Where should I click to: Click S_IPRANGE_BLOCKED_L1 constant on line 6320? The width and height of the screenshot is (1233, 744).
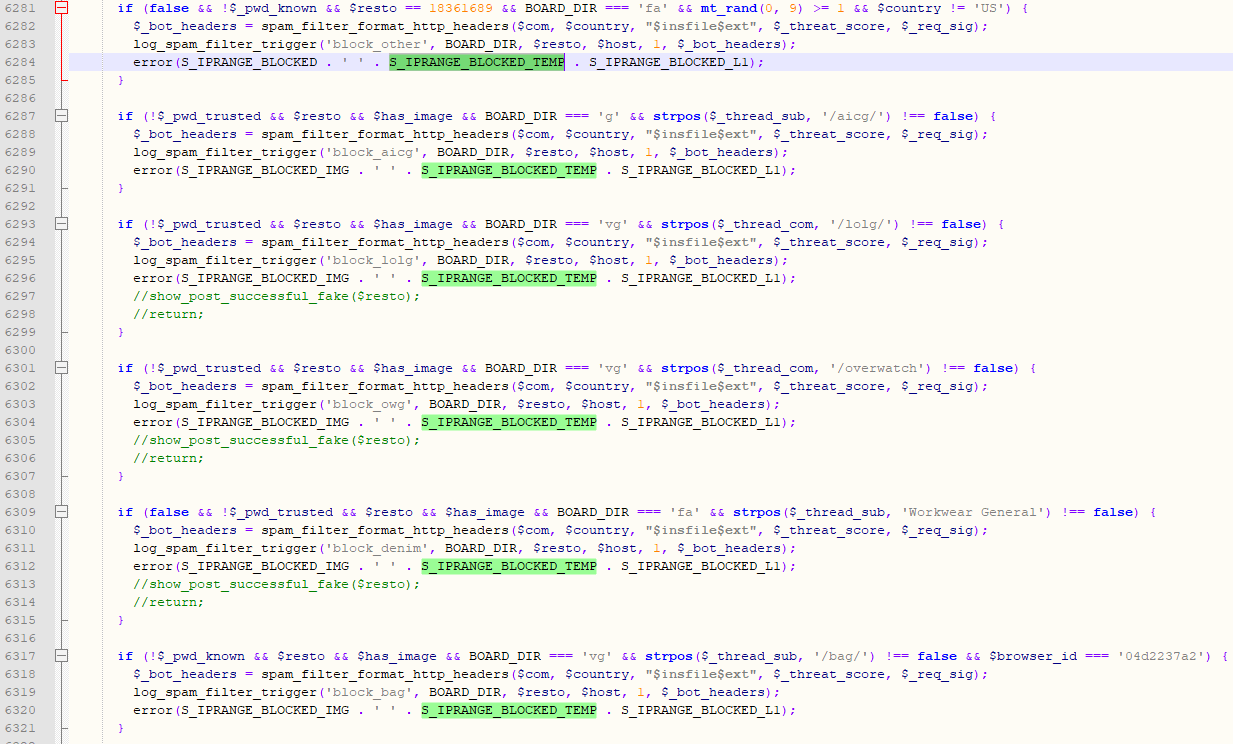(700, 710)
